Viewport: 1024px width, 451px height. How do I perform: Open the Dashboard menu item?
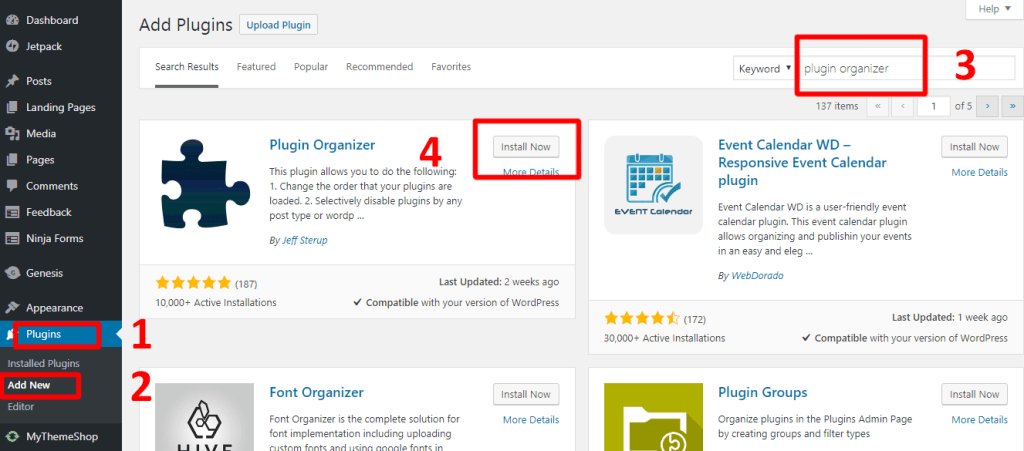61,20
